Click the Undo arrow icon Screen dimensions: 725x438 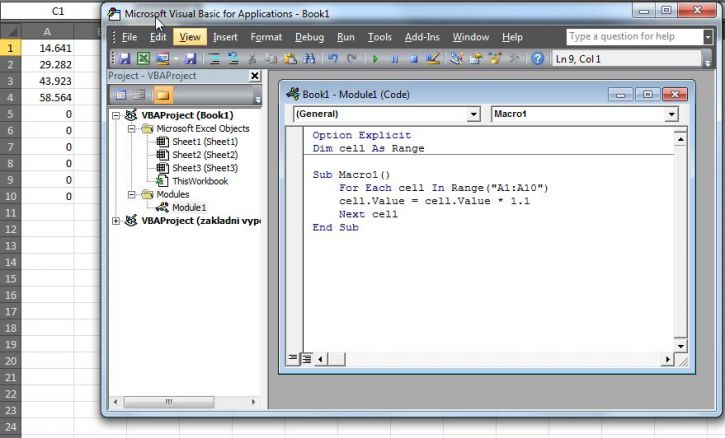(x=332, y=59)
